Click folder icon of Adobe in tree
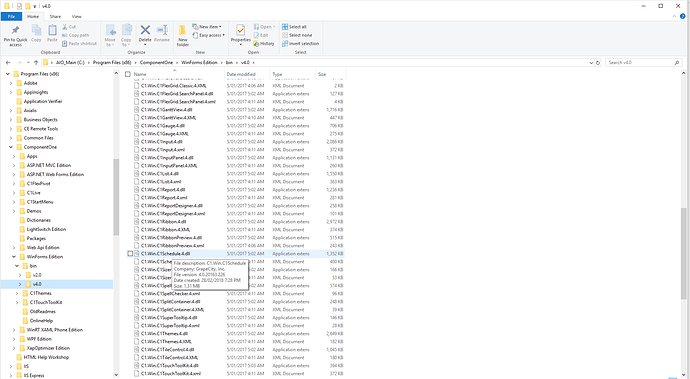Image resolution: width=690 pixels, height=379 pixels. [19, 83]
